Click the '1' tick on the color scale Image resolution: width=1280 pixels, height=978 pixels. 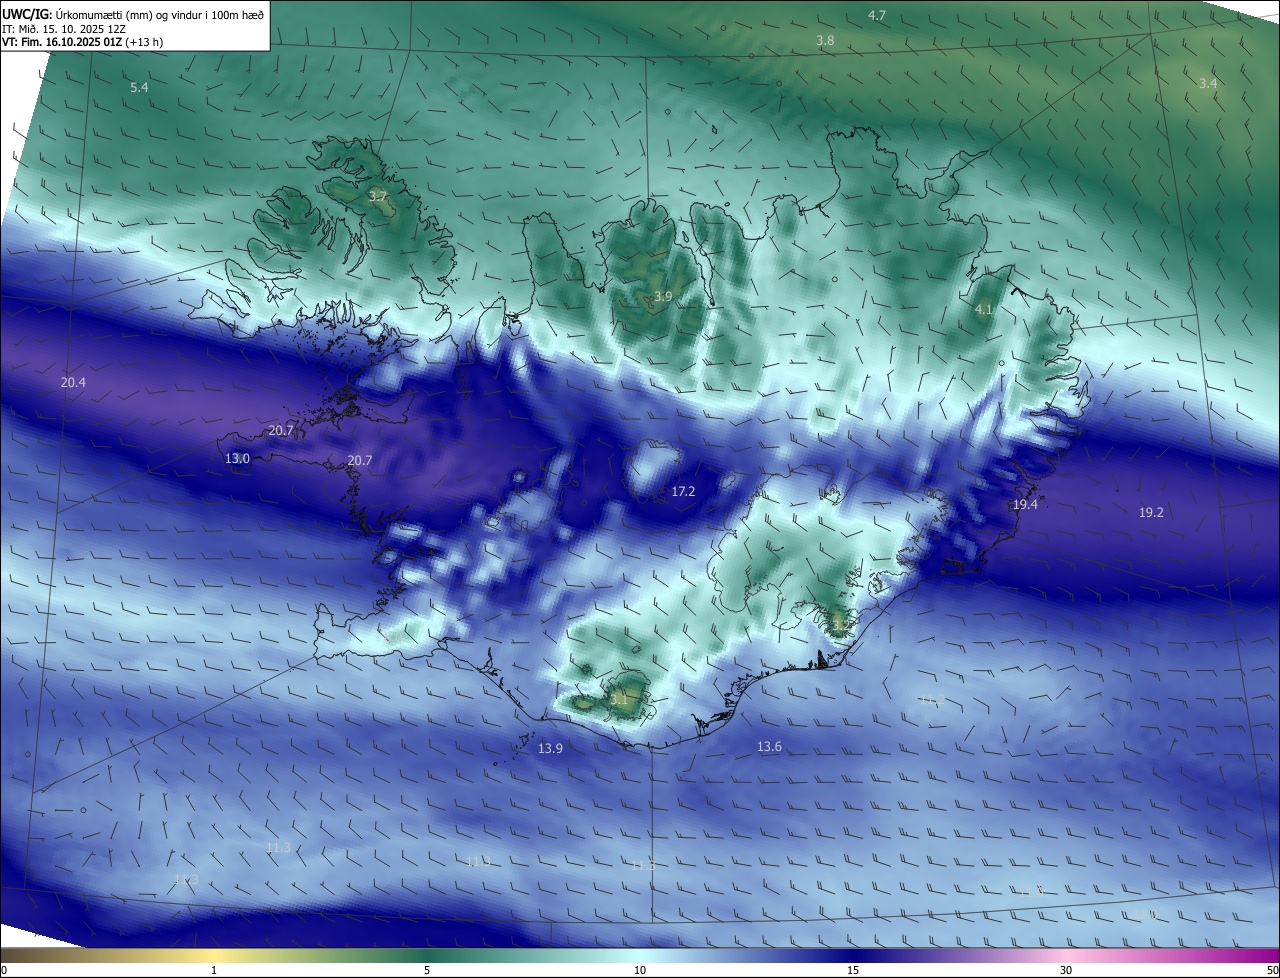point(214,970)
